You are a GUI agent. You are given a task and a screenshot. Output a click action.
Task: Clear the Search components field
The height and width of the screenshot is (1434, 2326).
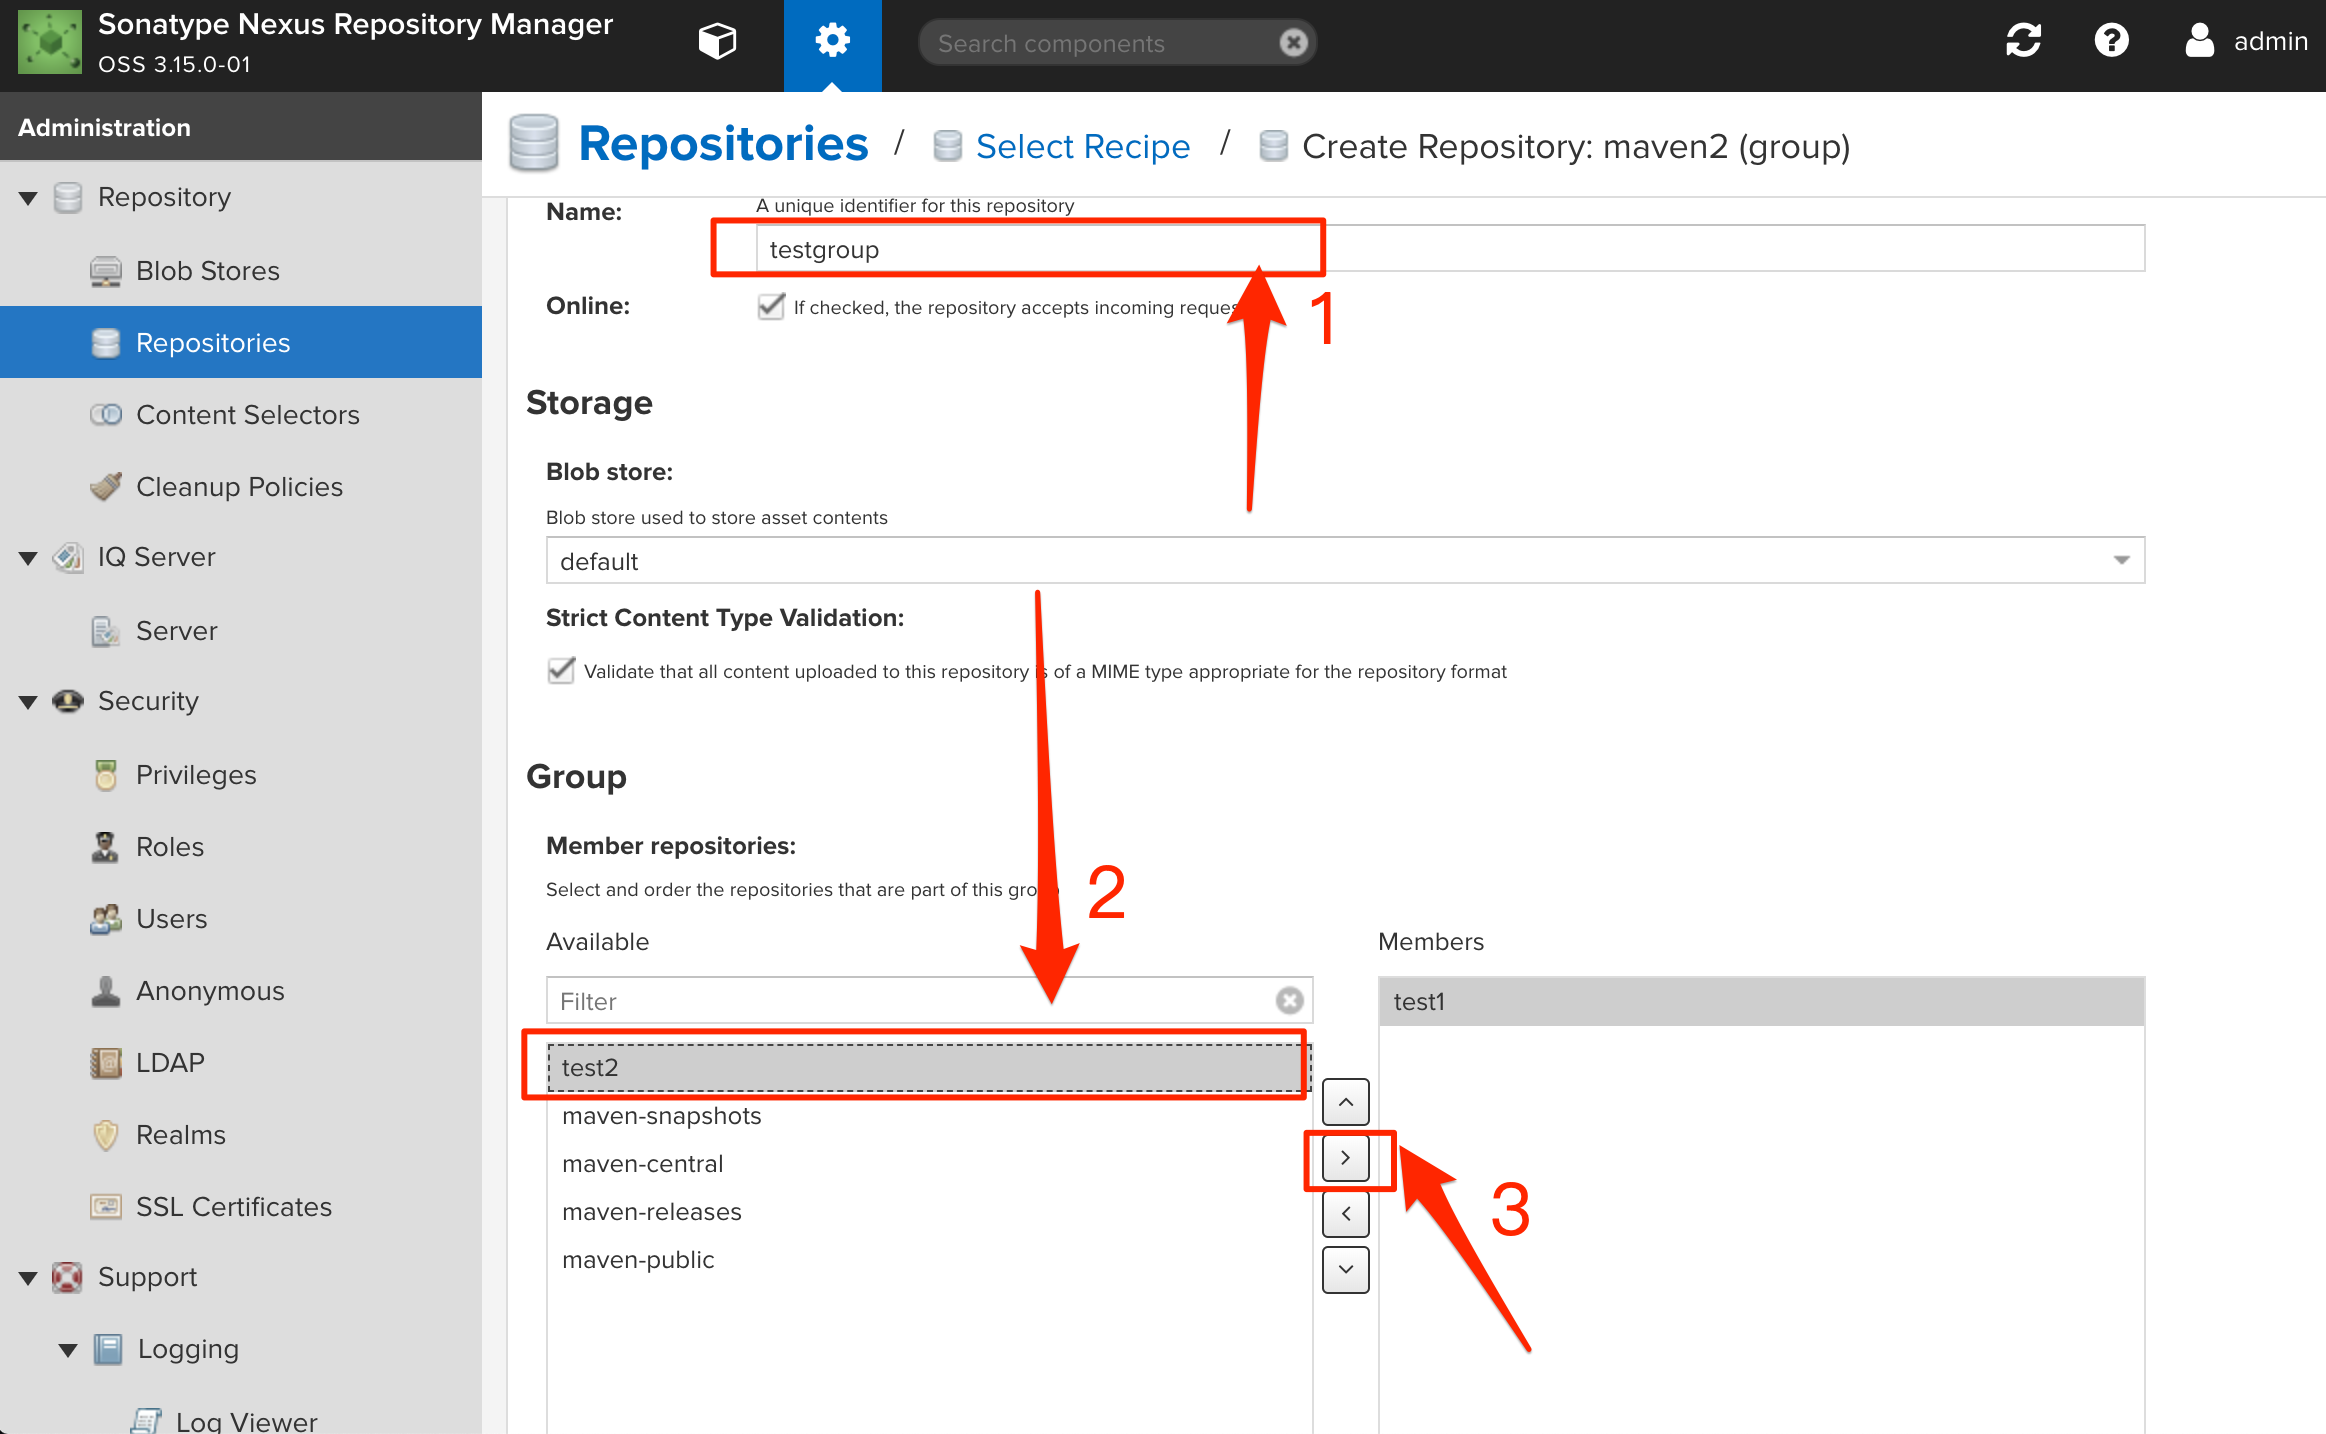pyautogui.click(x=1293, y=43)
